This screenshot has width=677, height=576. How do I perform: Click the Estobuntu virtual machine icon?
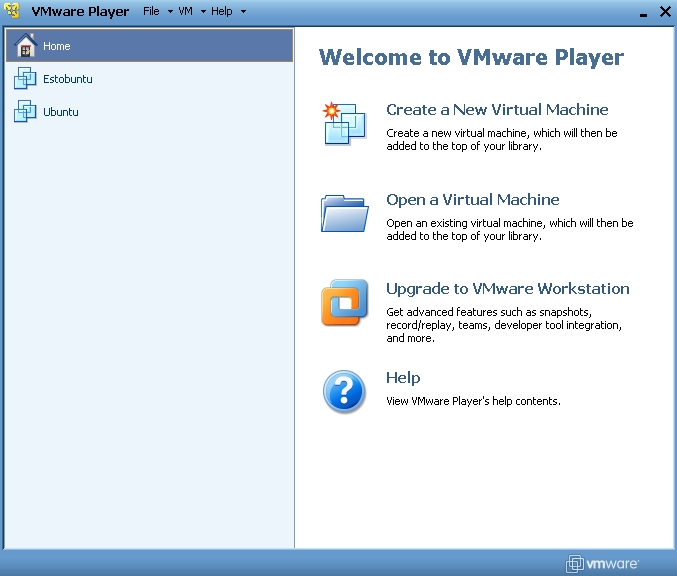pyautogui.click(x=25, y=78)
